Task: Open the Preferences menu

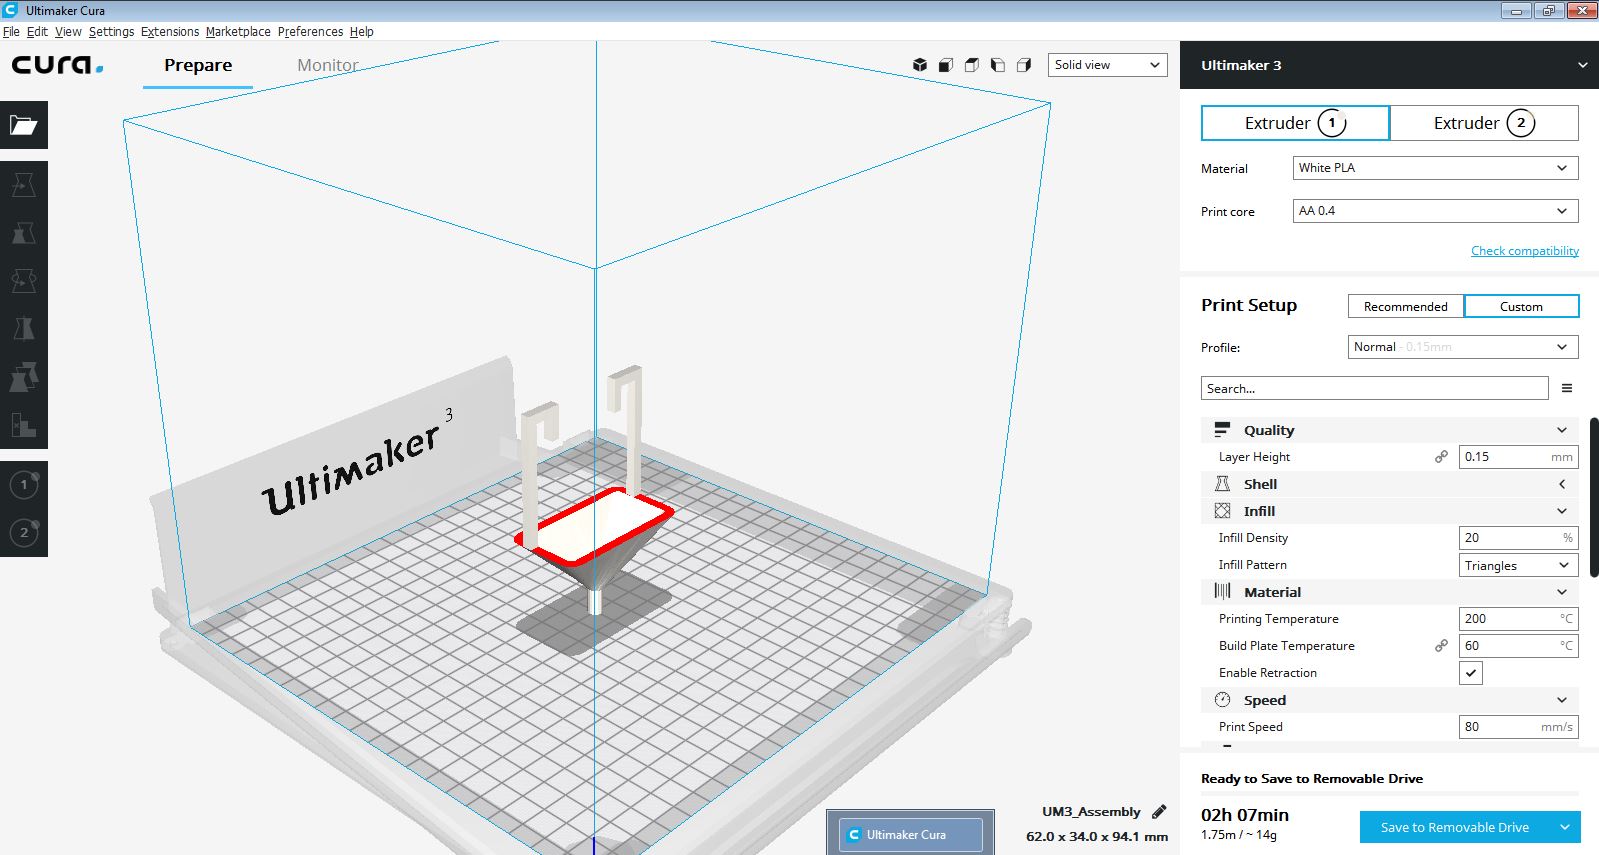Action: click(x=310, y=32)
